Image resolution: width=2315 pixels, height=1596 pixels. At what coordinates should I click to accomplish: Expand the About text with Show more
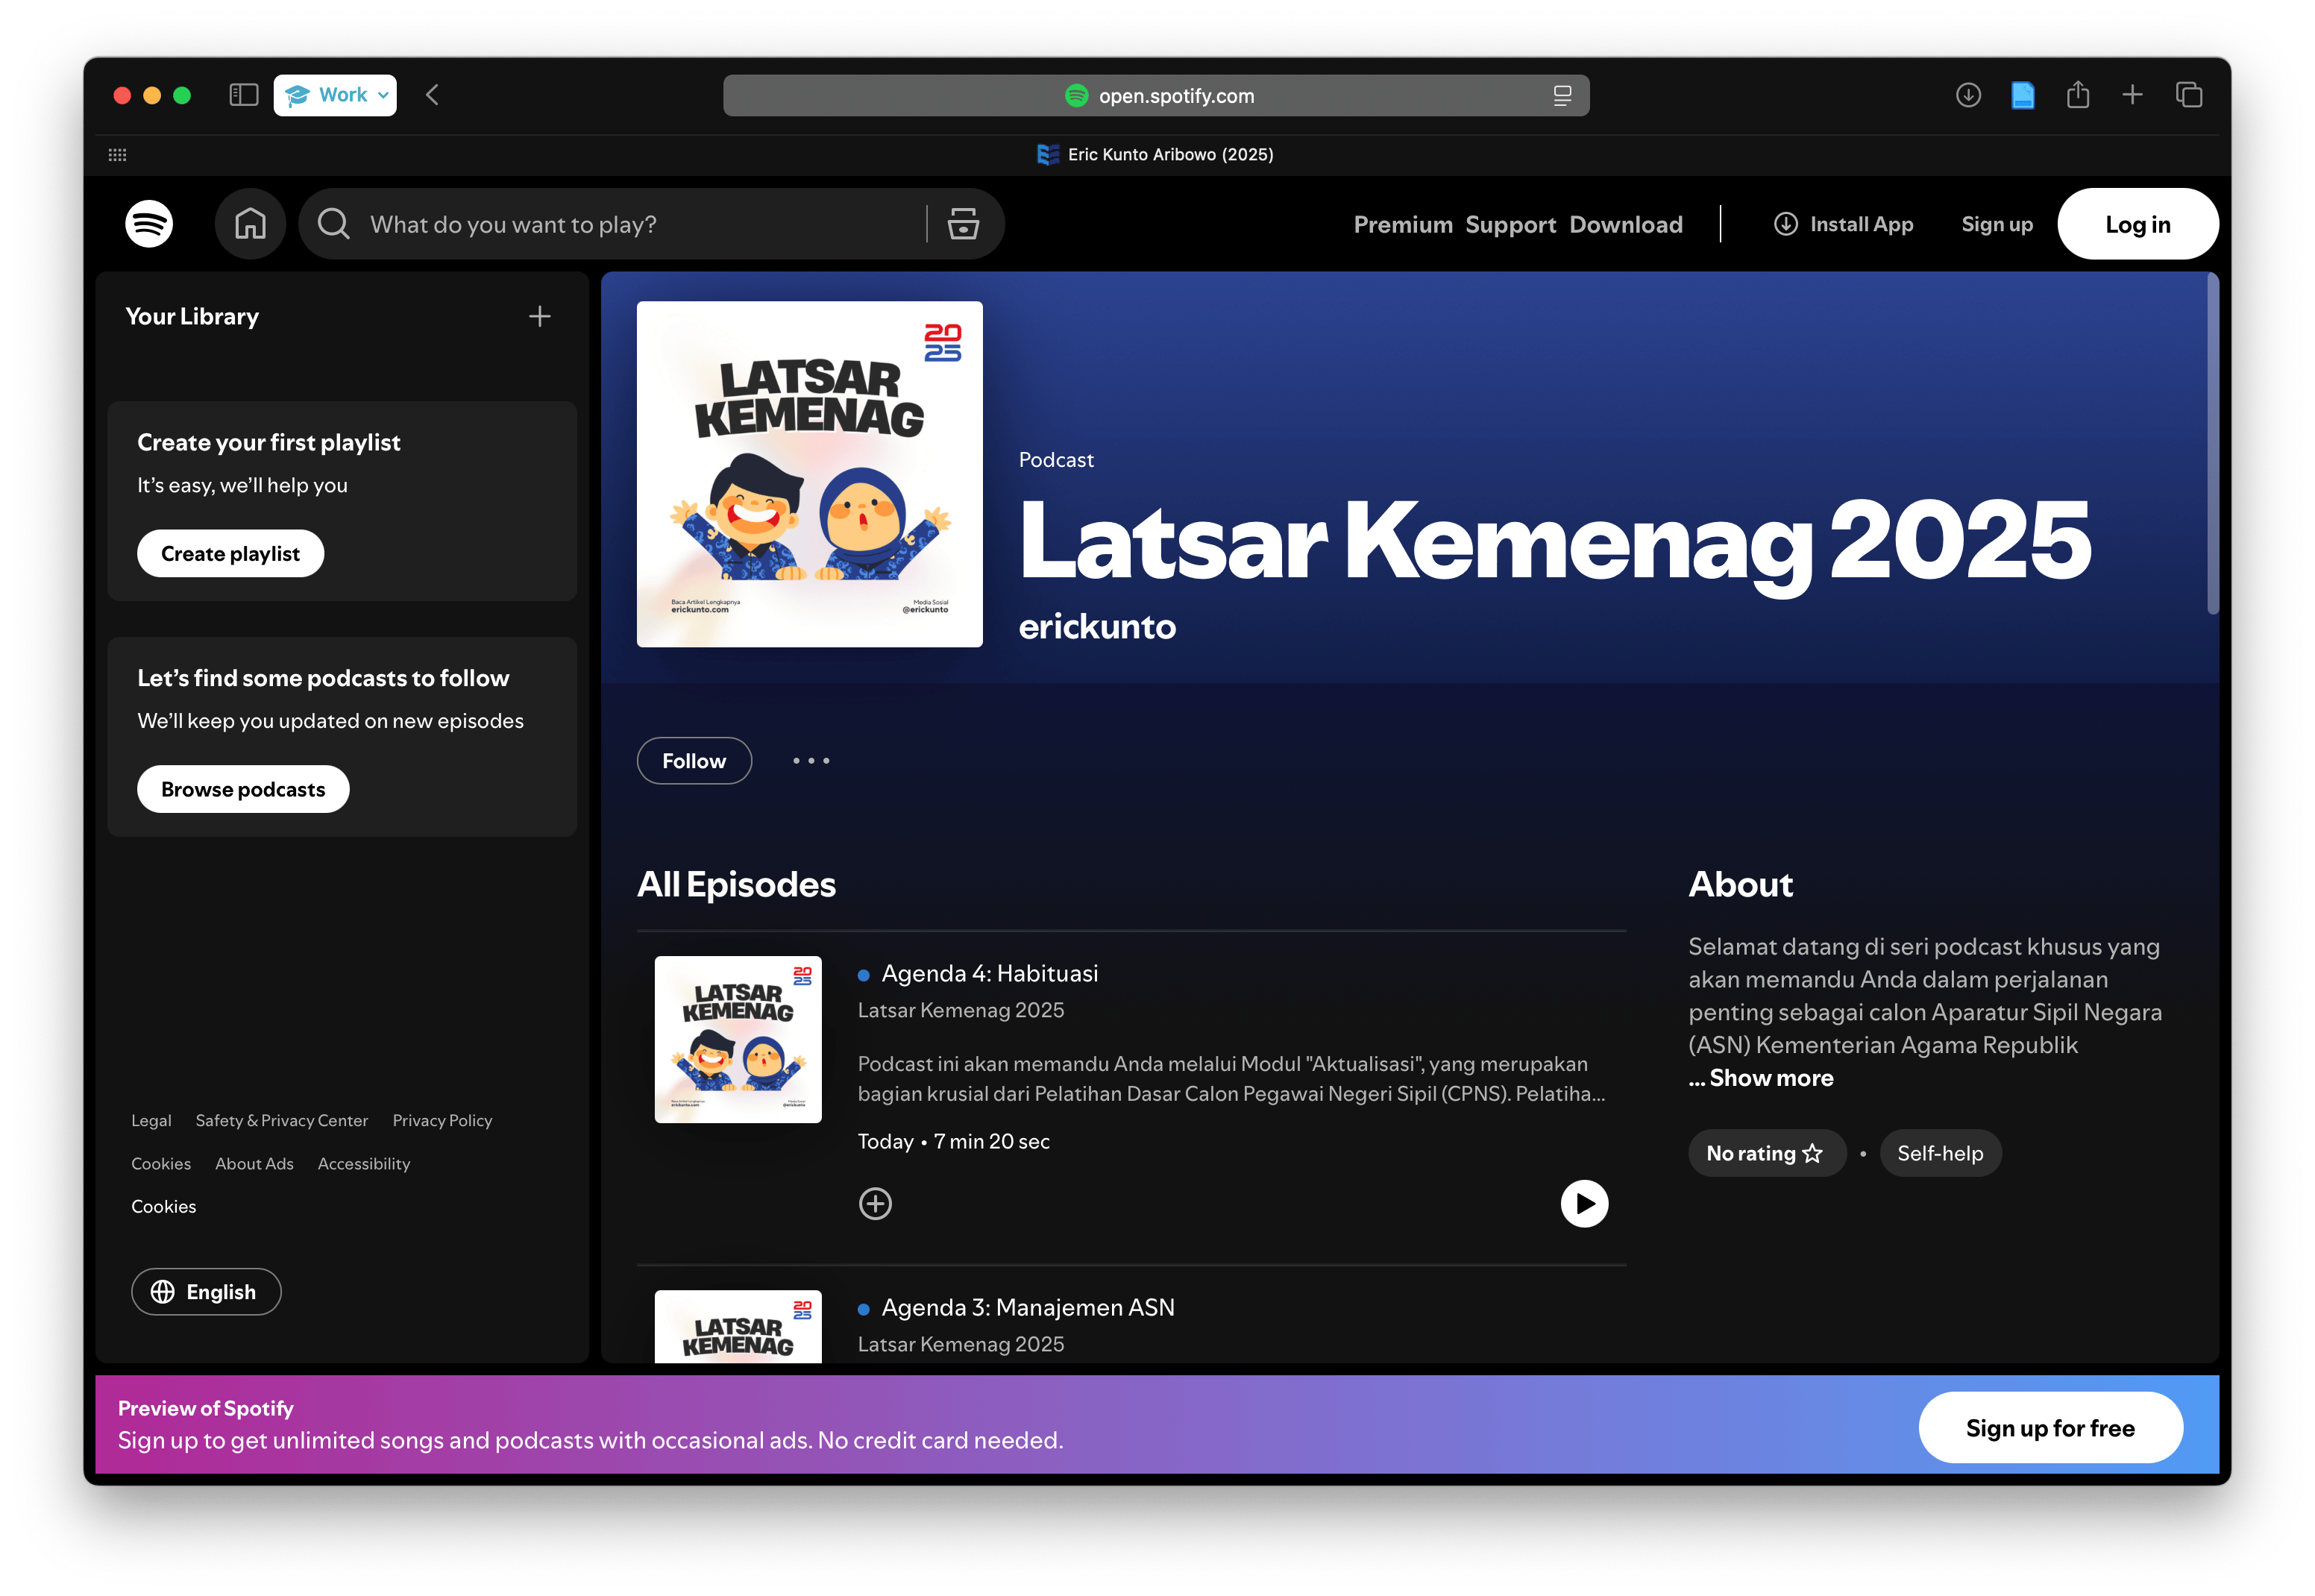[1760, 1078]
